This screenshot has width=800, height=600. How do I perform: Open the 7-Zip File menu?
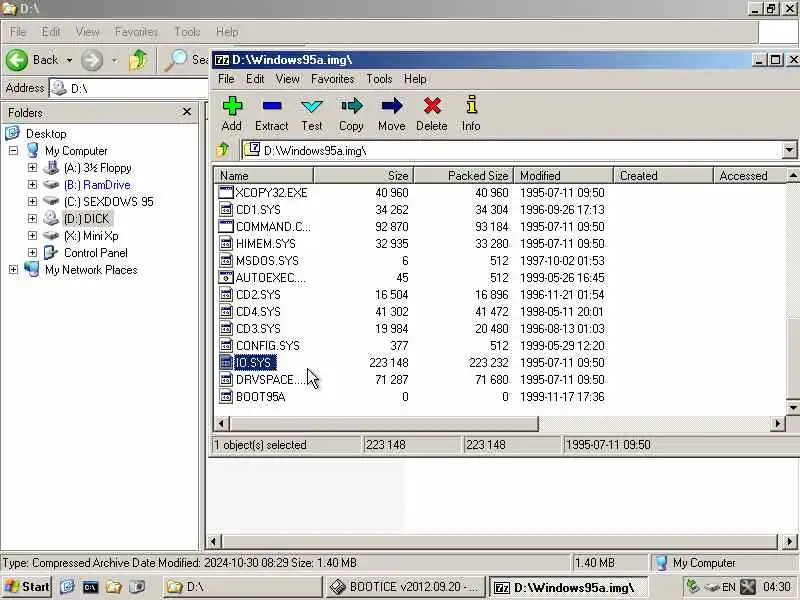pyautogui.click(x=226, y=79)
